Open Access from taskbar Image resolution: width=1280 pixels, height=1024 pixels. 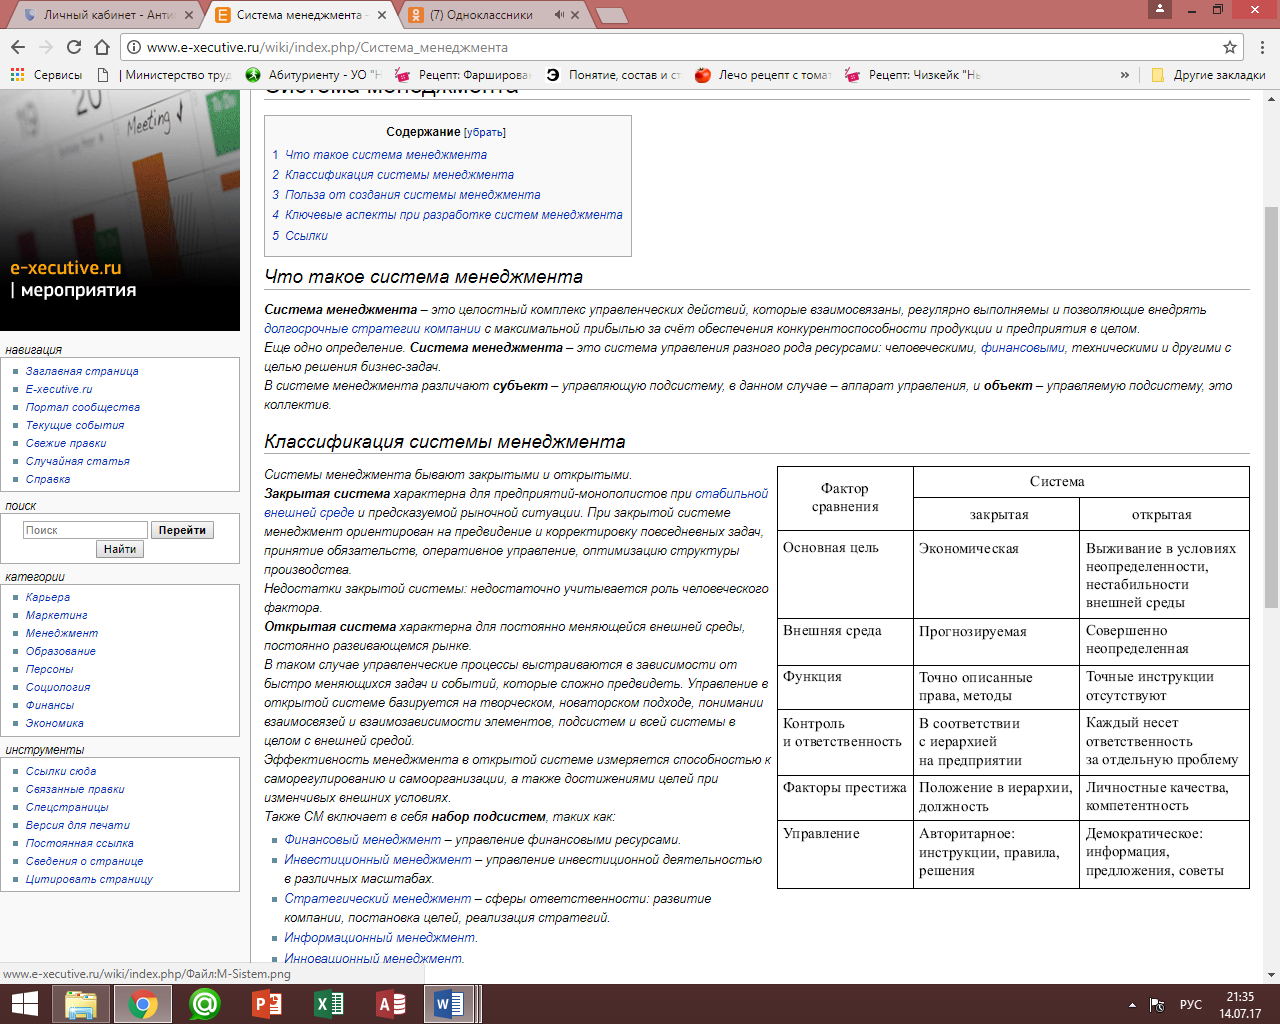(390, 1004)
